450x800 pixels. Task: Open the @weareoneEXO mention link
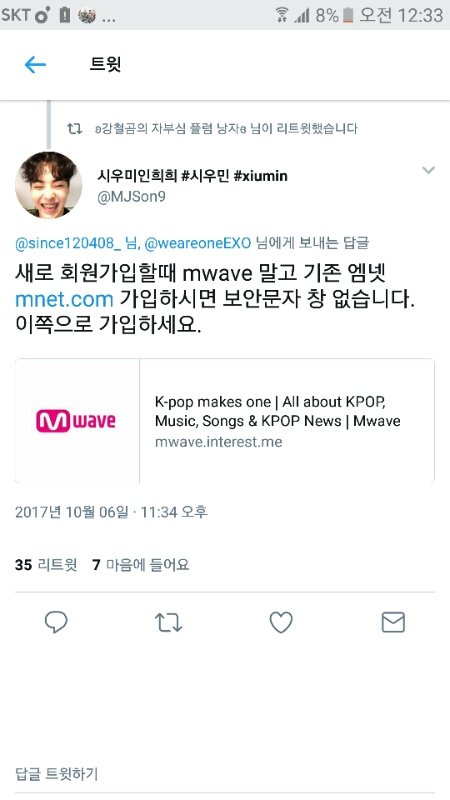pos(197,243)
